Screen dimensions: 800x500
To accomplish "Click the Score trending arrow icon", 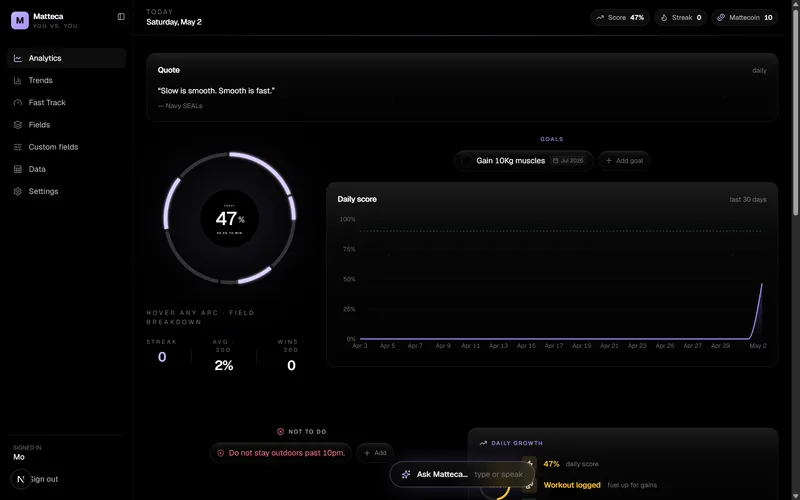I will pos(600,17).
